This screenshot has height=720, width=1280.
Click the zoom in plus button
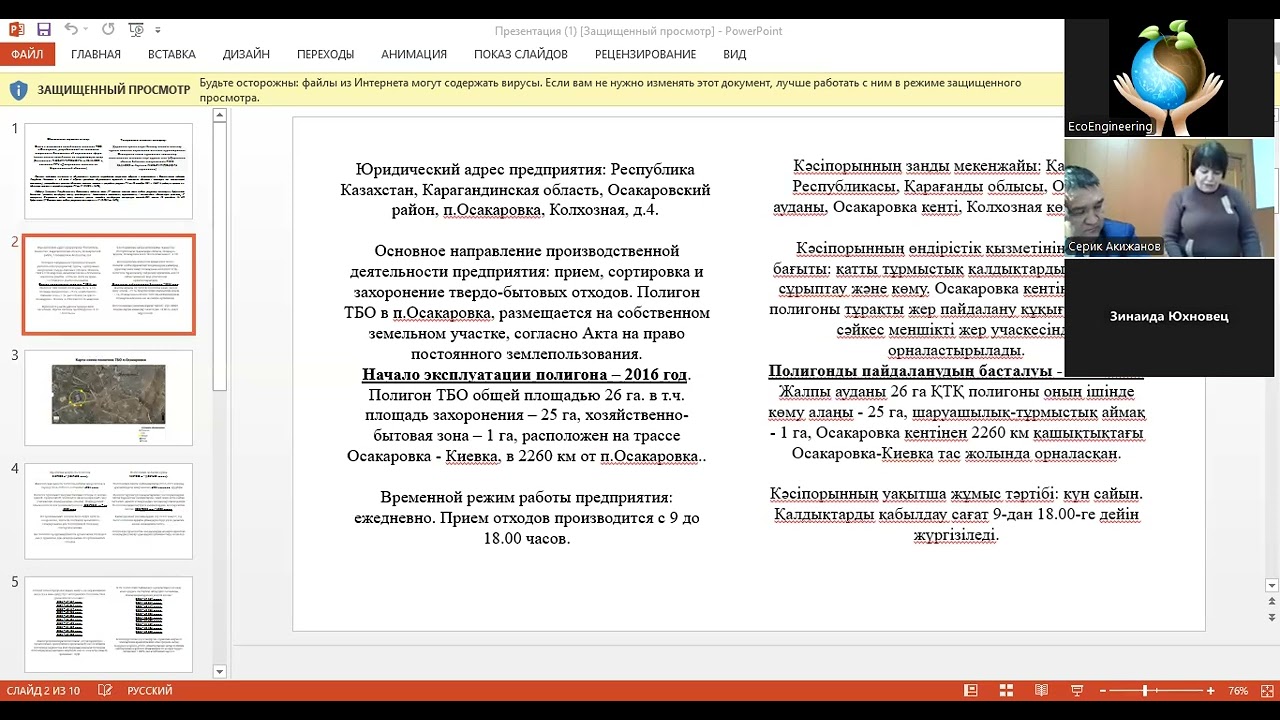pos(1210,691)
